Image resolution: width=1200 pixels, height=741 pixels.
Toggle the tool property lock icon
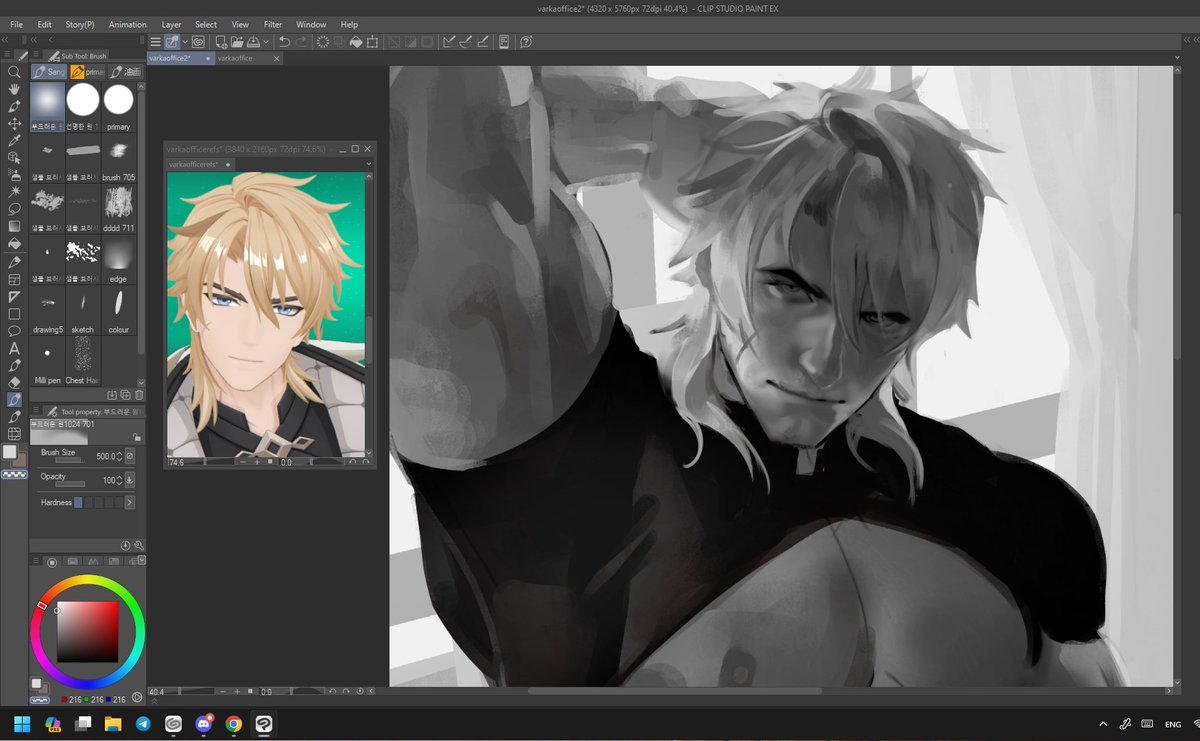tap(137, 436)
